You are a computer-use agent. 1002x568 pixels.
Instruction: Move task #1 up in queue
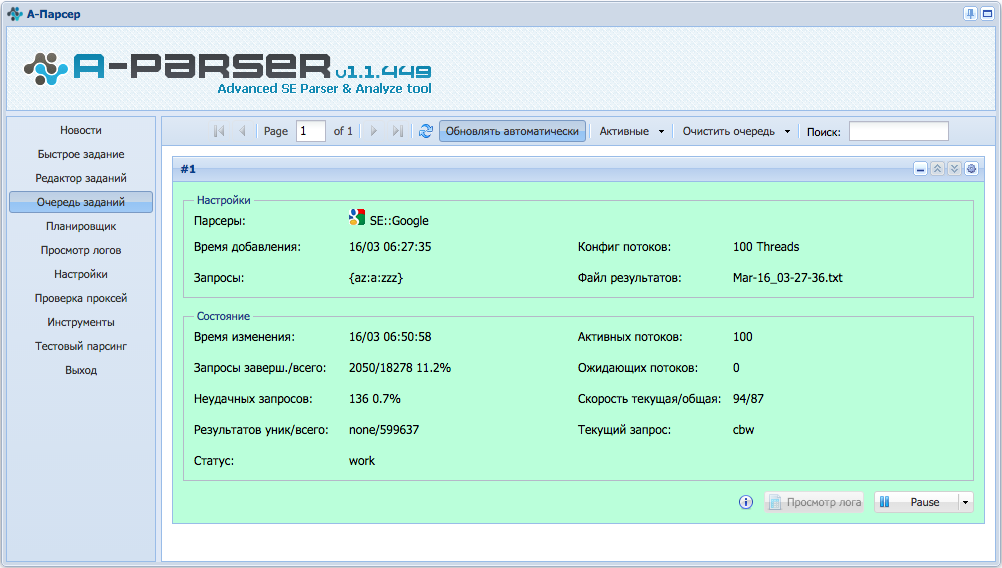coord(937,169)
